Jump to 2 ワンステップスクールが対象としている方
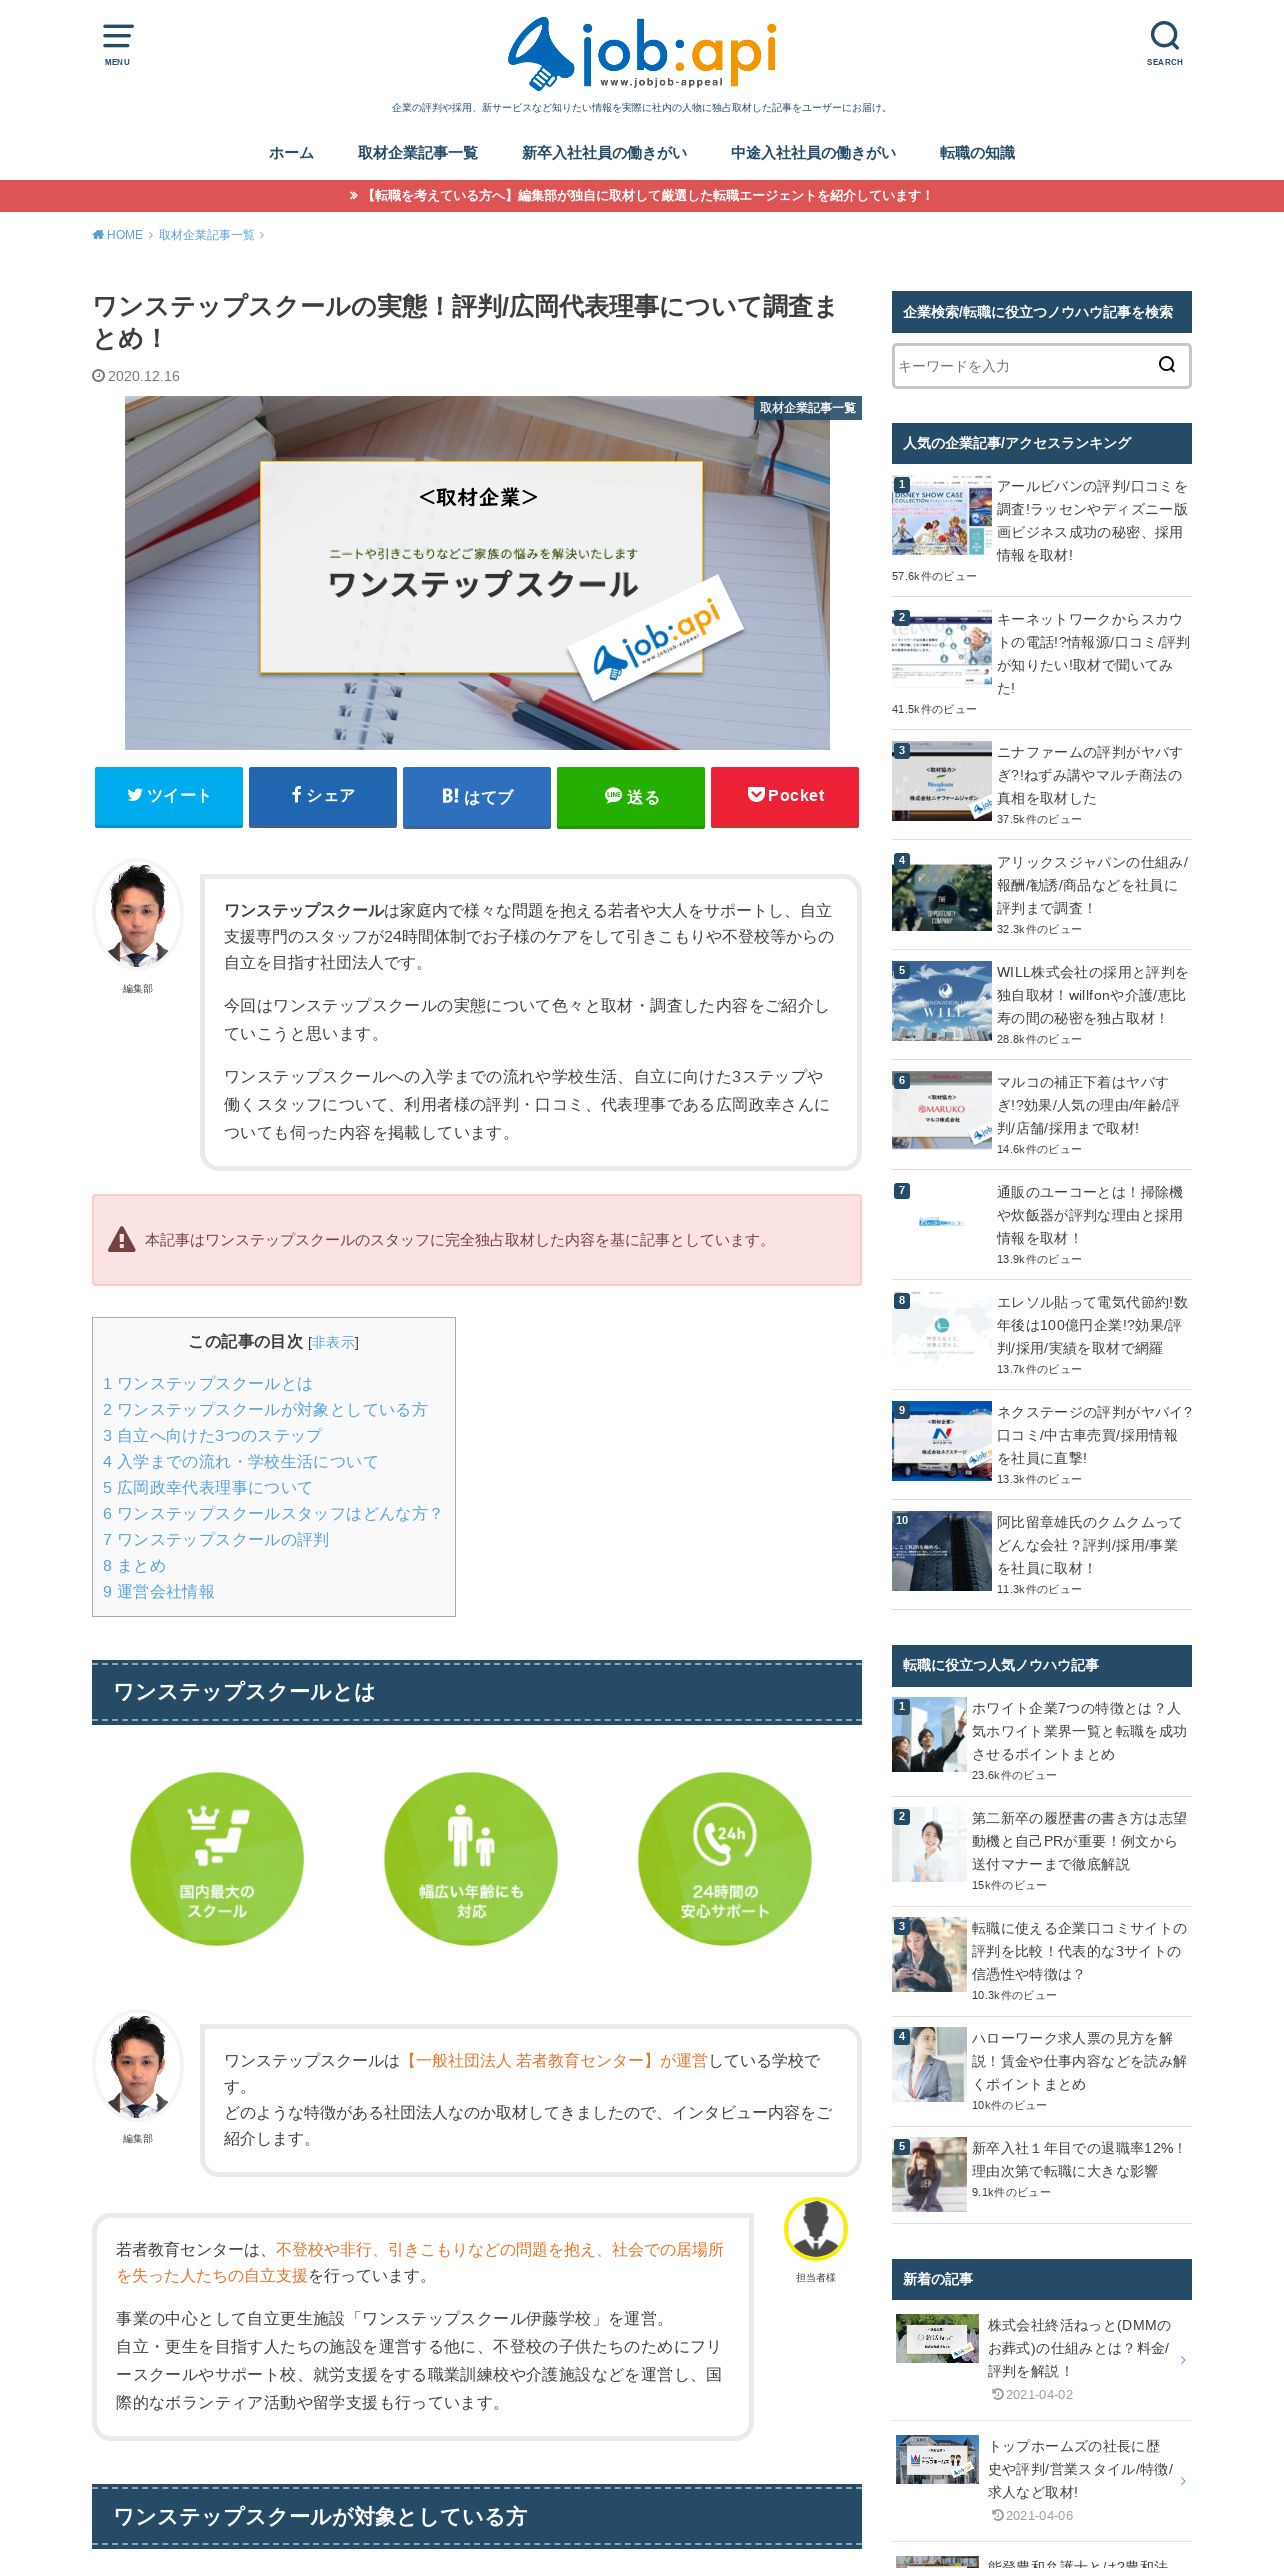The height and width of the screenshot is (2568, 1284). pyautogui.click(x=265, y=1409)
